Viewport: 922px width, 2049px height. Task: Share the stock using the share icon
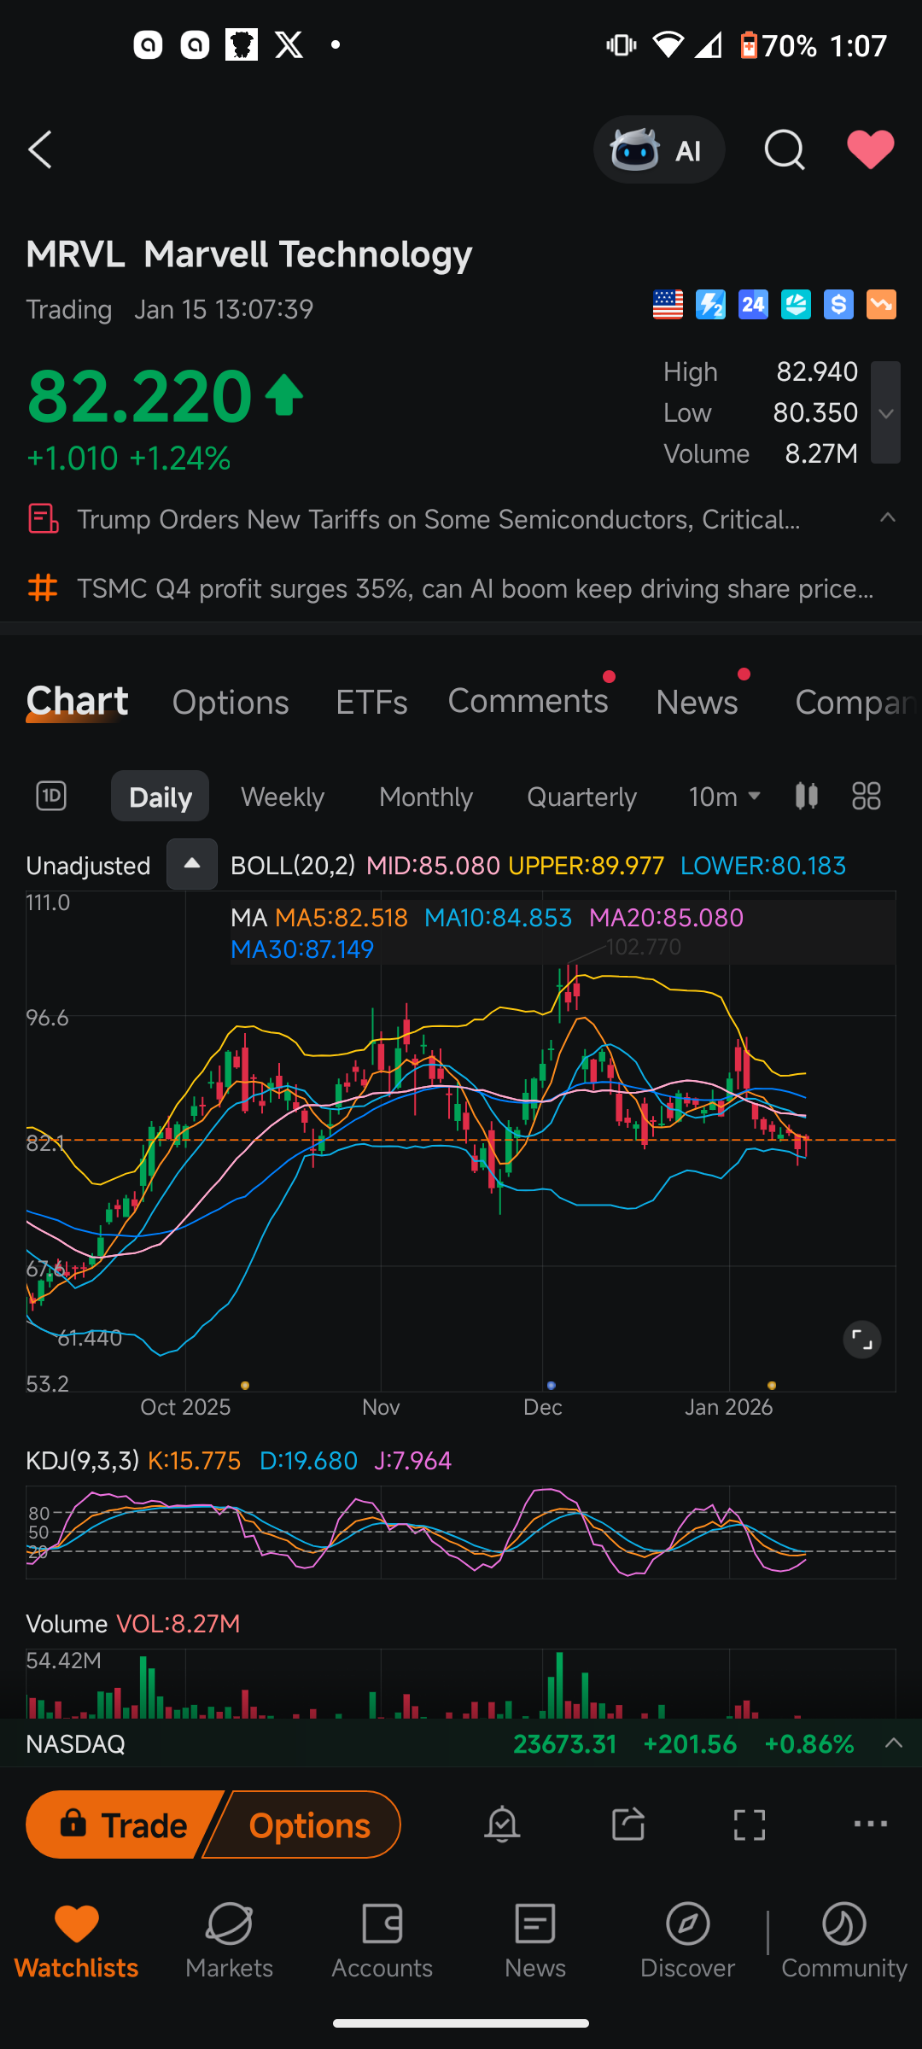pos(628,1825)
